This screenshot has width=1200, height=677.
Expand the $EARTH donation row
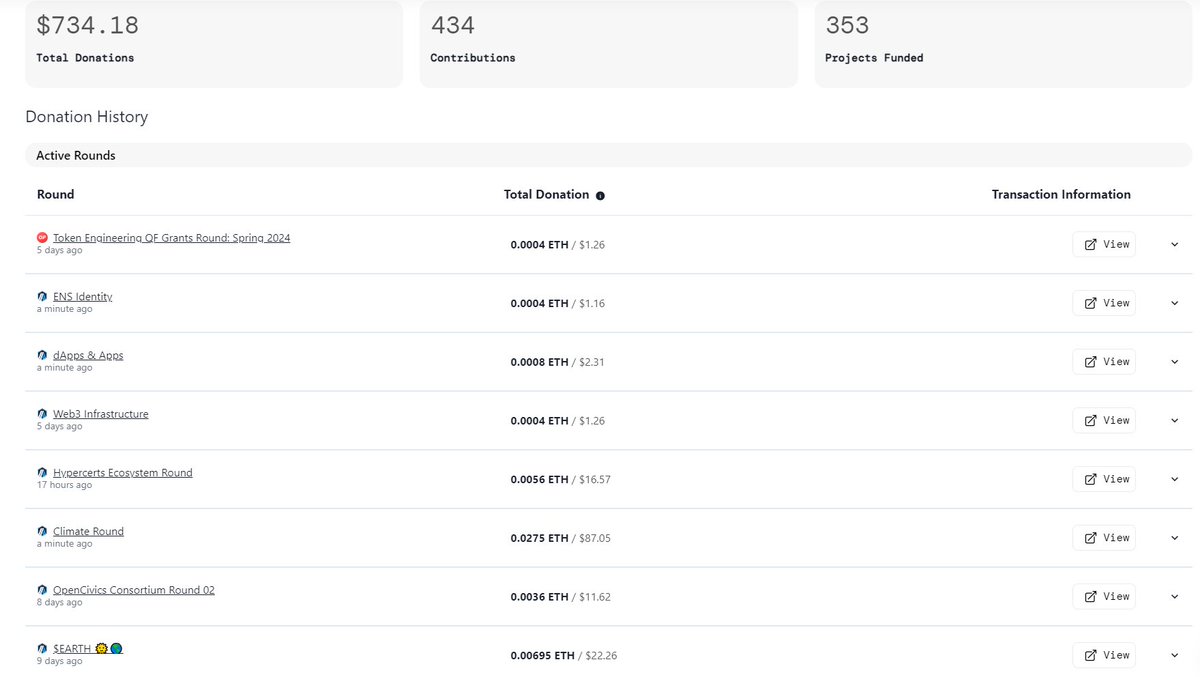(1174, 655)
